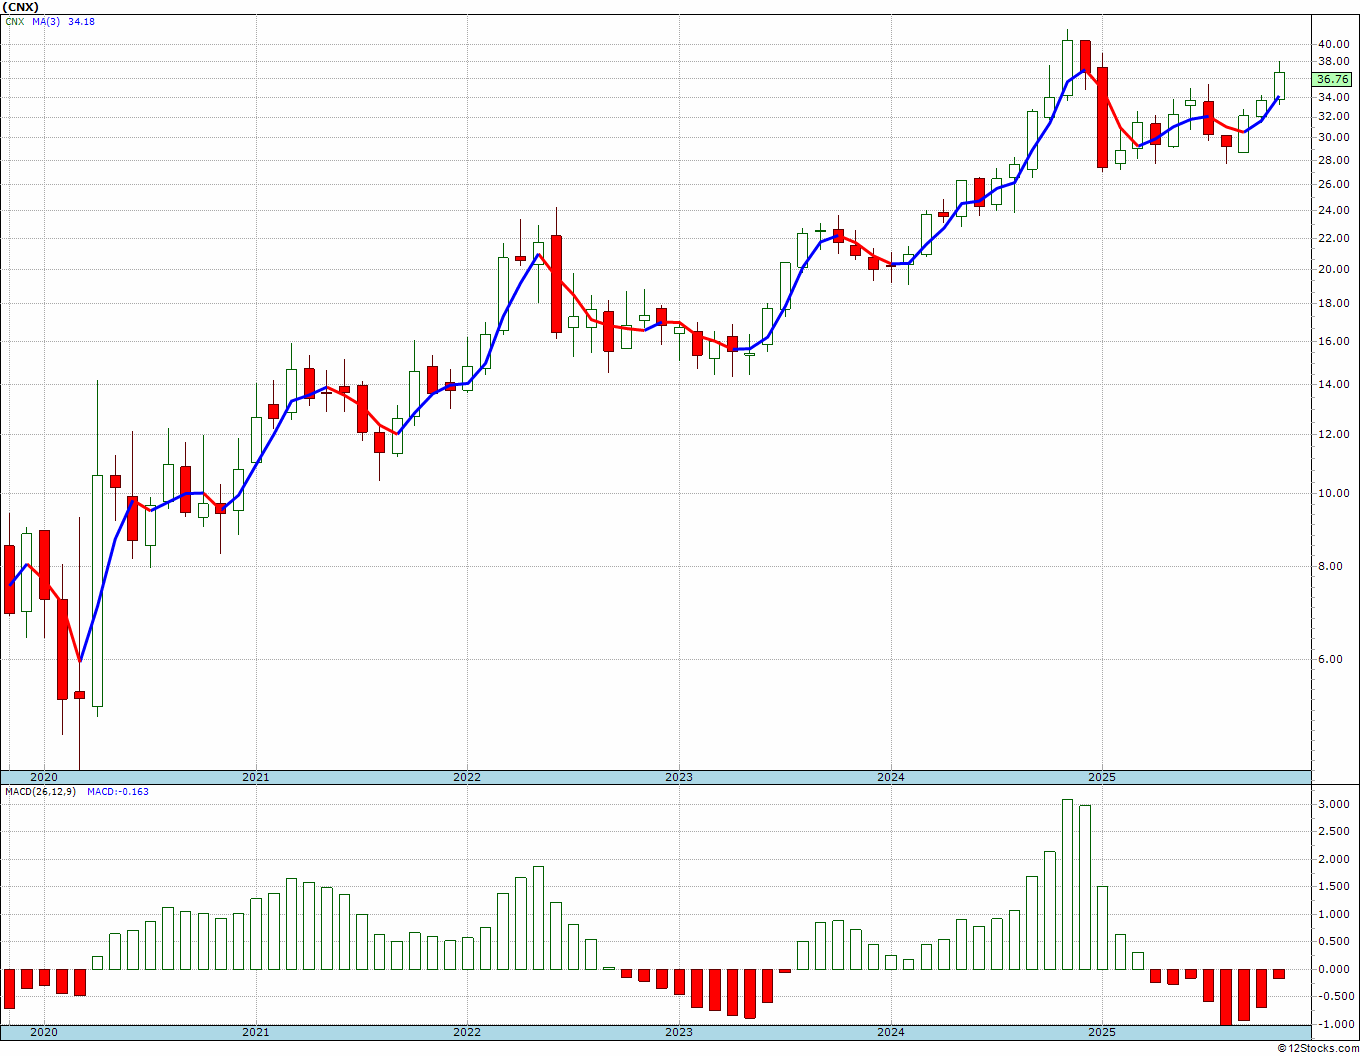Click the tallest green MACD histogram bar
The width and height of the screenshot is (1360, 1056).
click(x=1067, y=884)
